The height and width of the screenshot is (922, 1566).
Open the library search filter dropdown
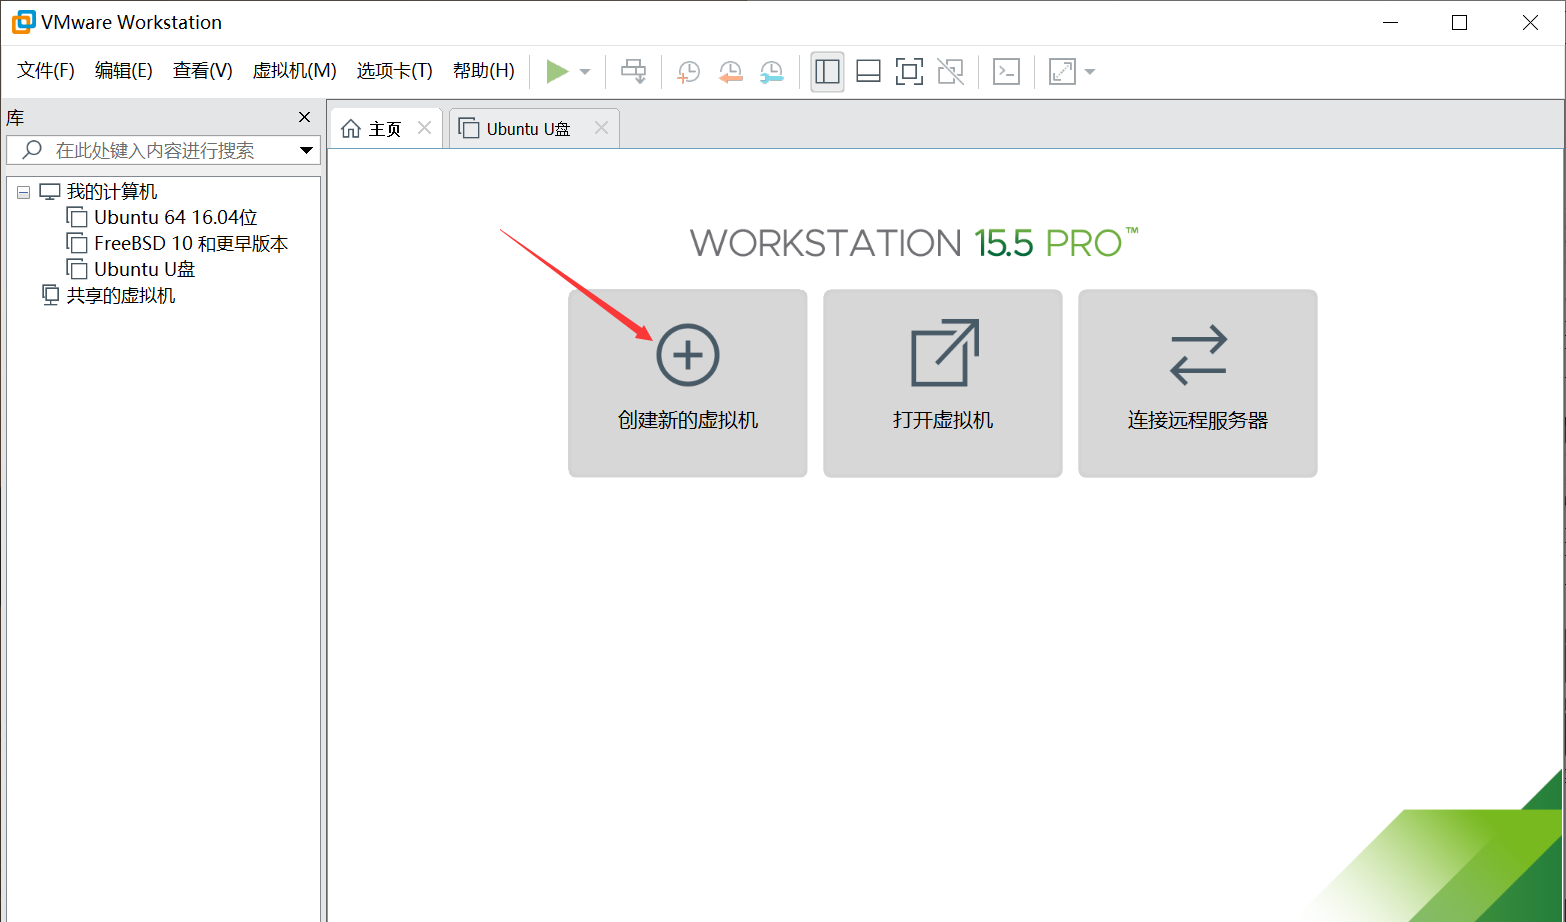point(306,150)
